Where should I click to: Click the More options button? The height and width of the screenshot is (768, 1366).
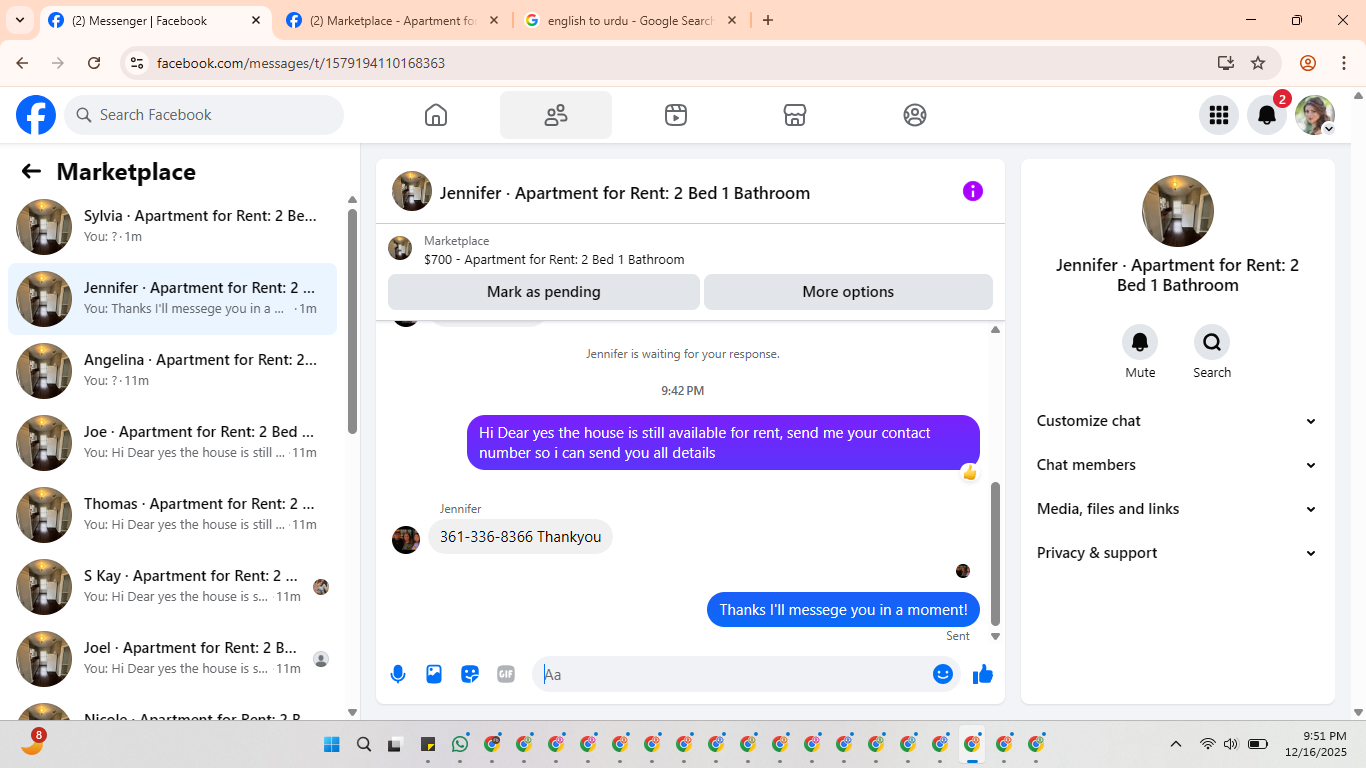[x=848, y=292]
